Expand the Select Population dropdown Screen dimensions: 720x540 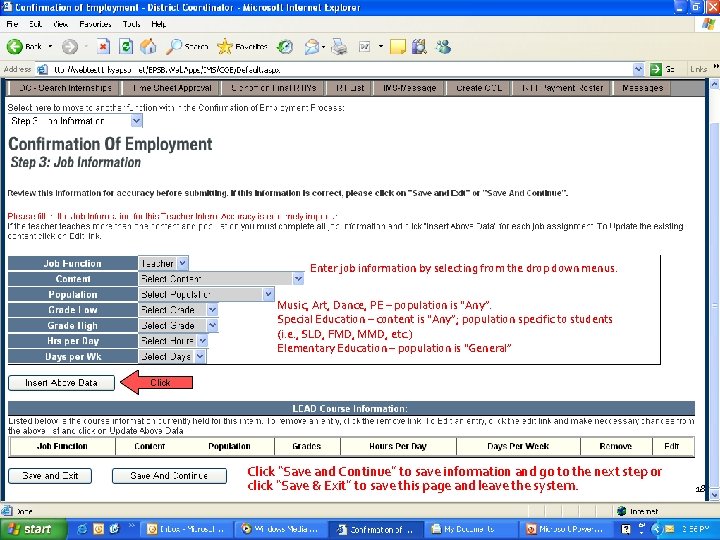[268, 294]
